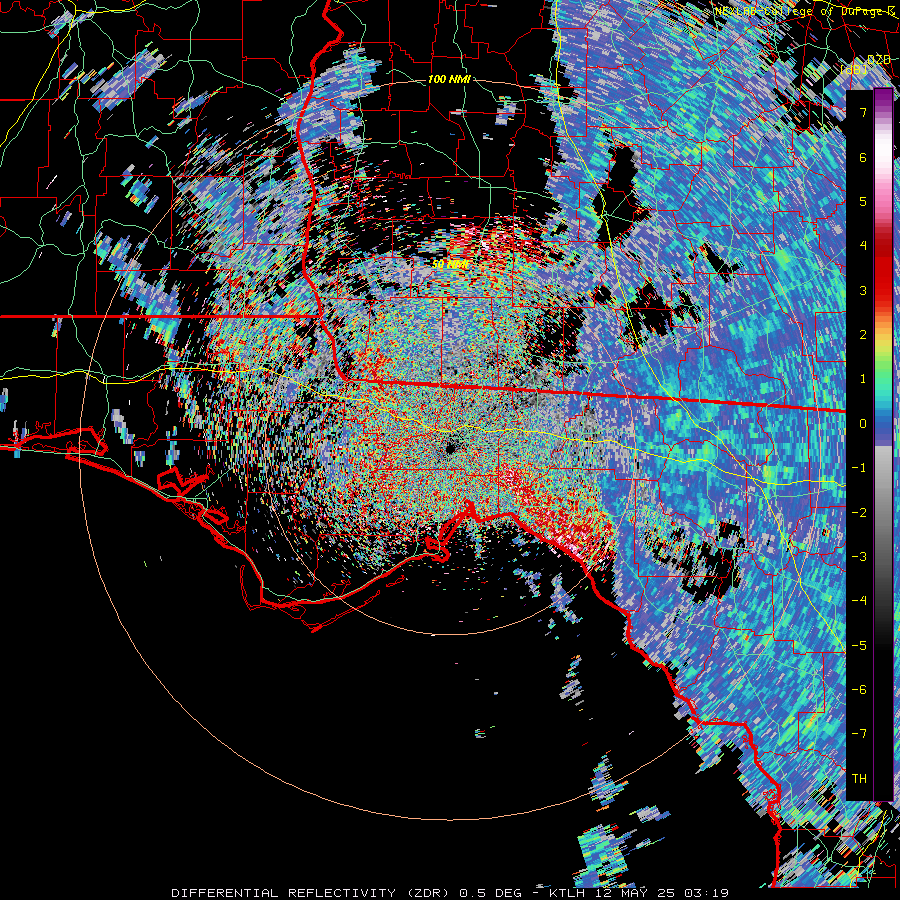Click the "TH" threshold label on the scale
Screen dimensions: 900x900
coord(859,779)
